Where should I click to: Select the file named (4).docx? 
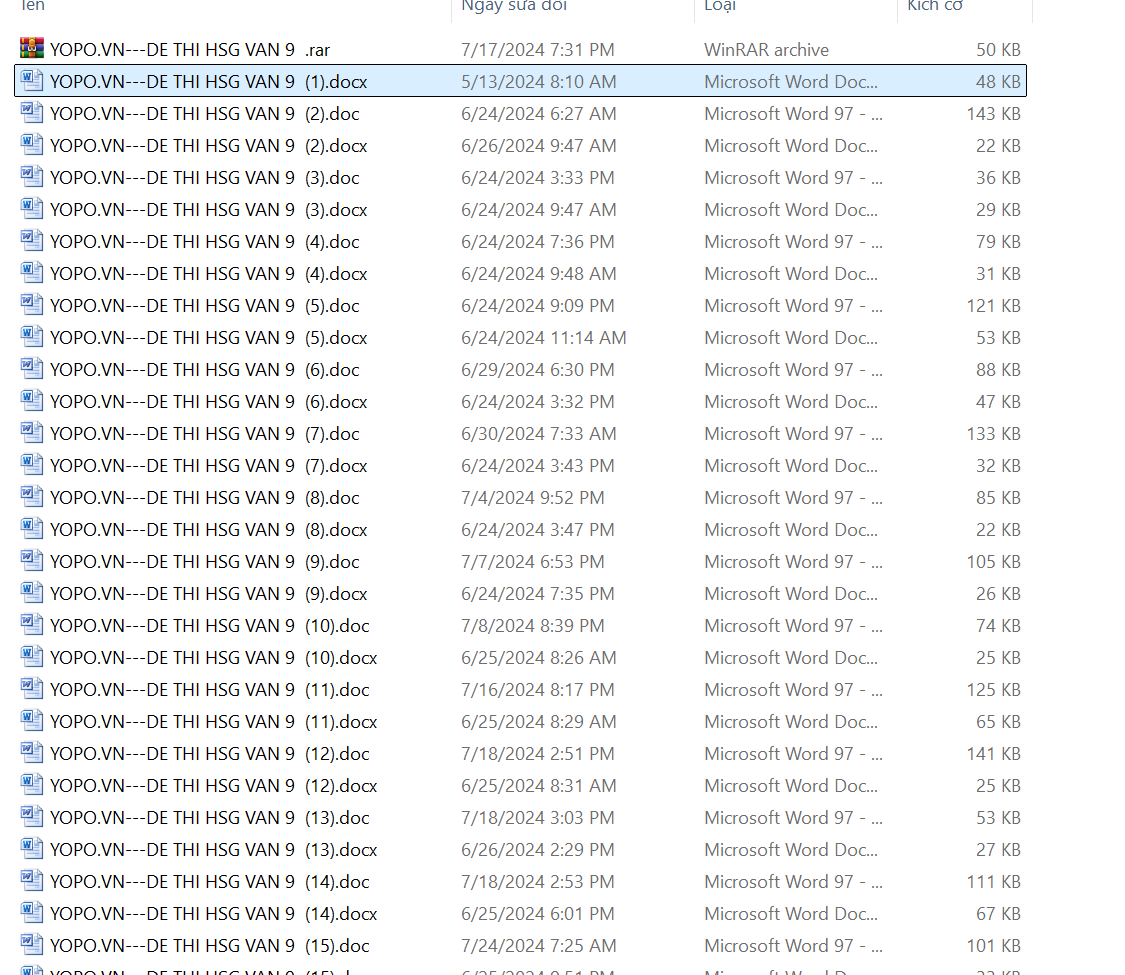point(209,273)
